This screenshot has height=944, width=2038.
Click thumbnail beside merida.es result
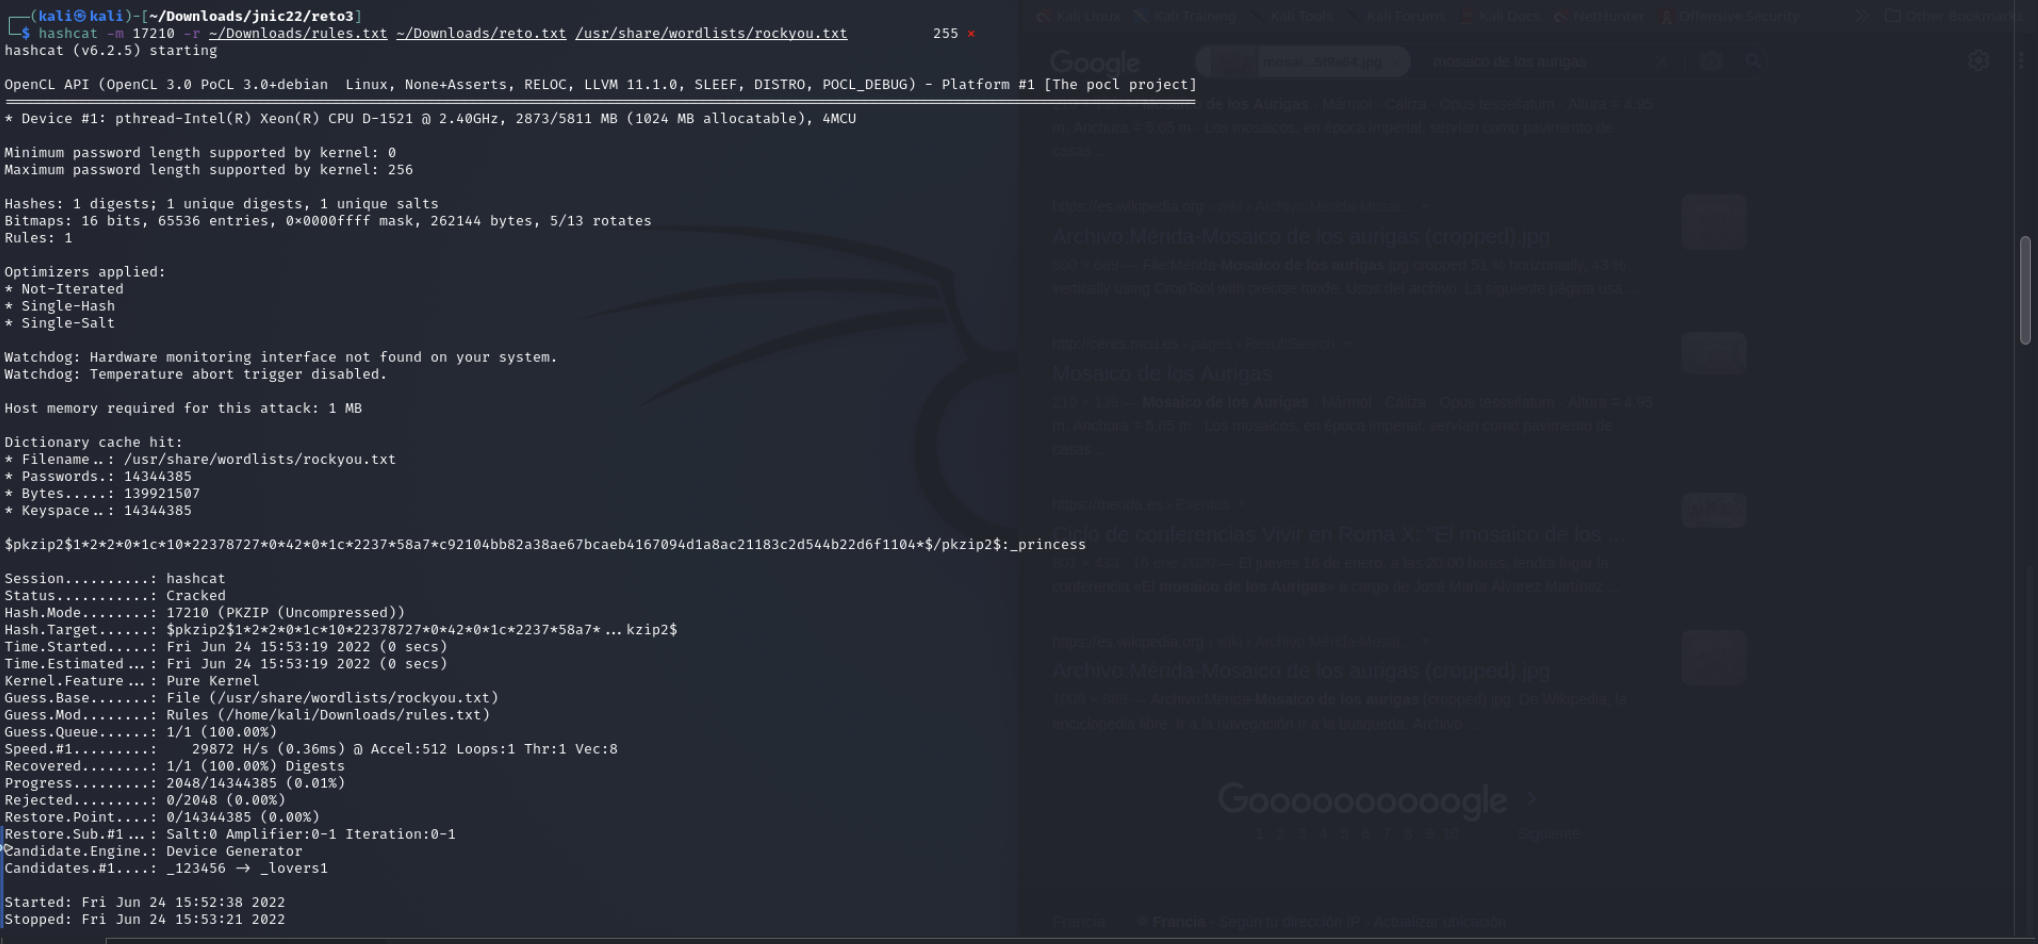click(1714, 510)
